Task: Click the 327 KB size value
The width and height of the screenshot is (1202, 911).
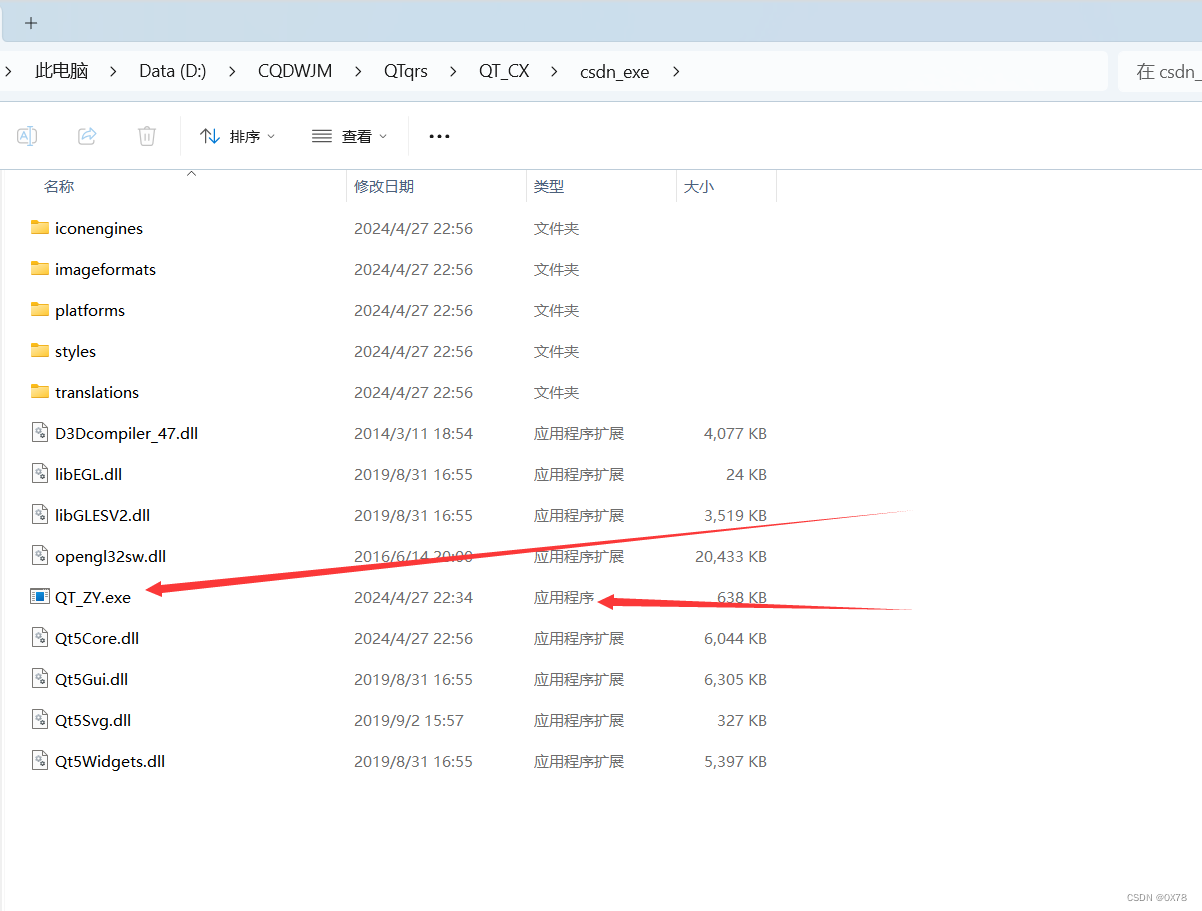Action: [x=742, y=720]
